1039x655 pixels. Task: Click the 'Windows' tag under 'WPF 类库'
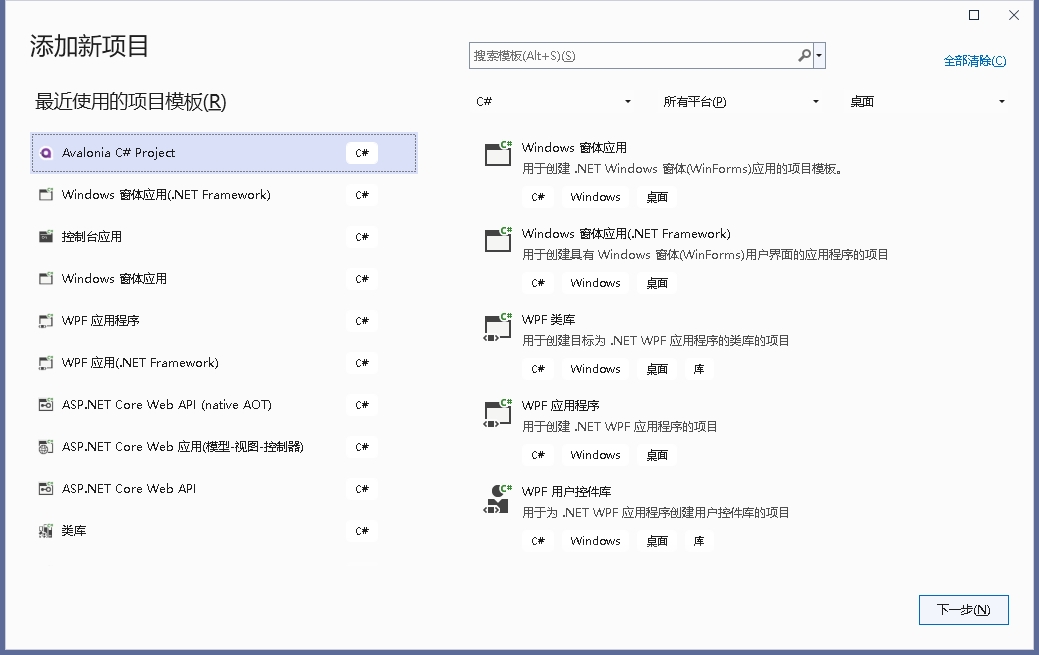tap(595, 369)
